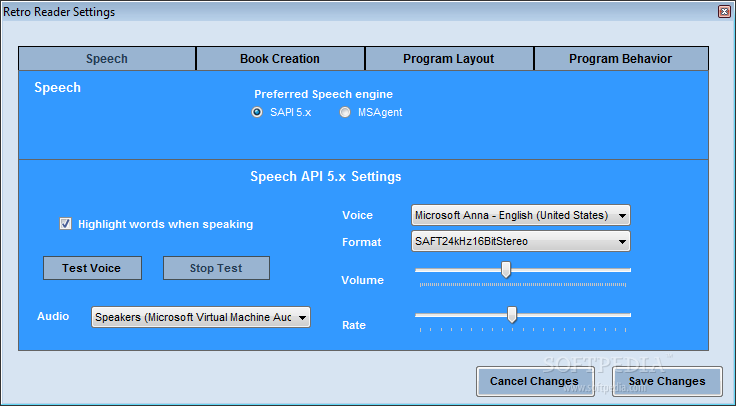This screenshot has height=406, width=736.
Task: Close the Retro Reader Settings window
Action: pos(724,12)
